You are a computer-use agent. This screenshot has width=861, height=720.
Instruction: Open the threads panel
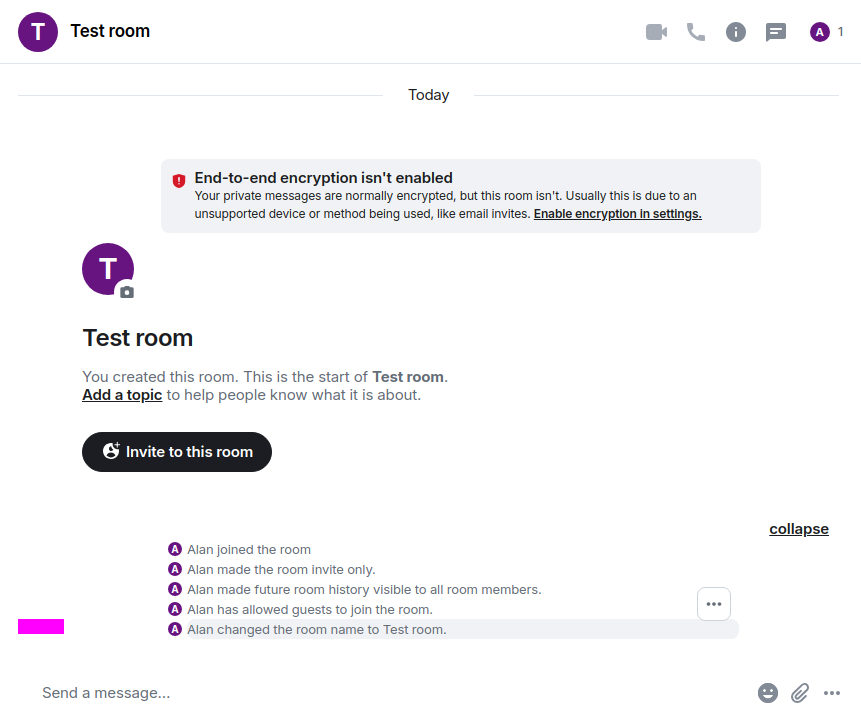click(776, 32)
